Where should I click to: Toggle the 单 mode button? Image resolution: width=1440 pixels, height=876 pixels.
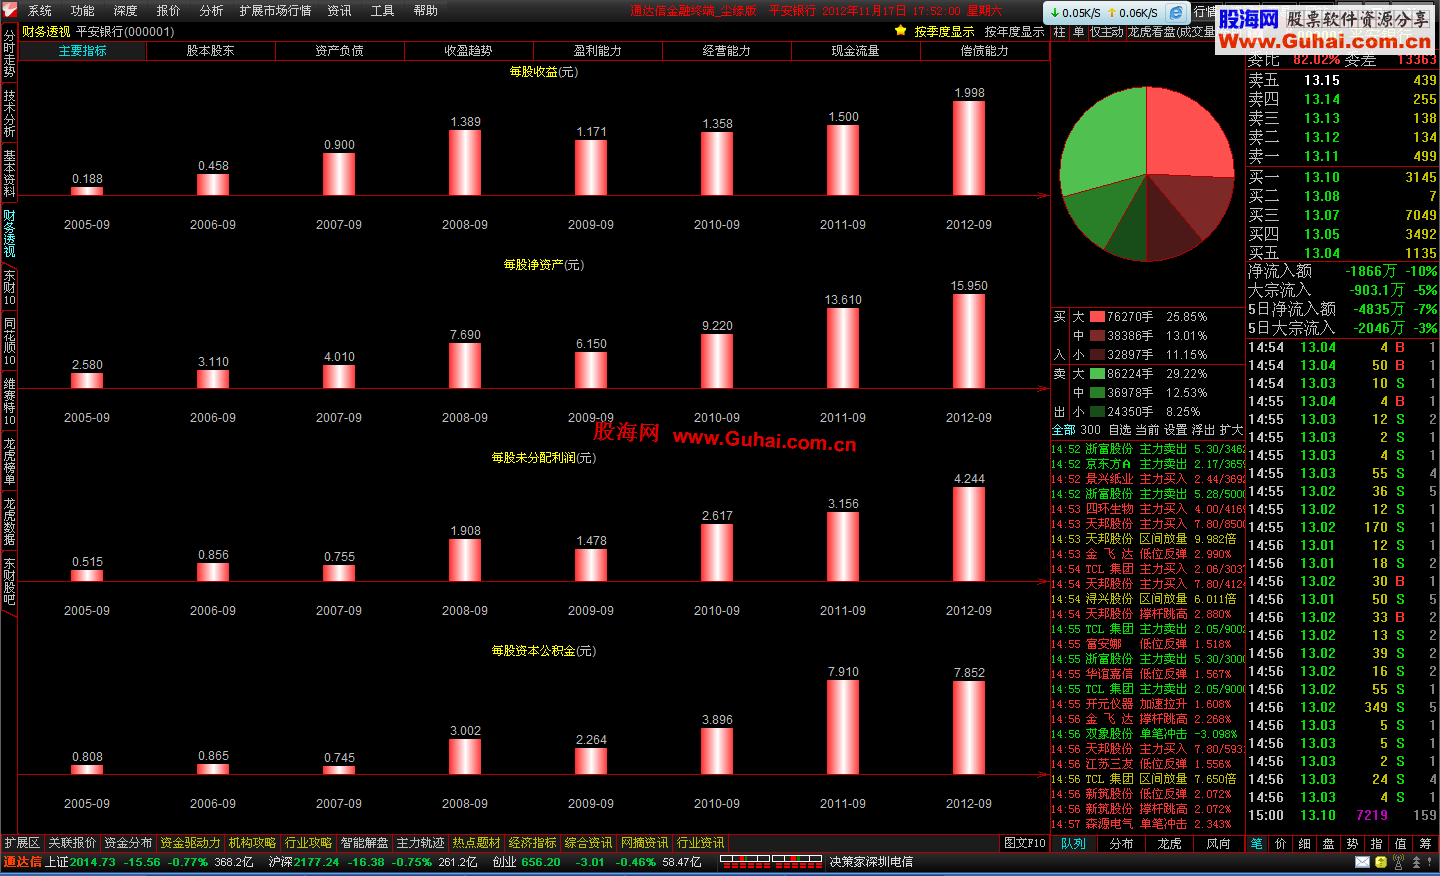[x=1079, y=32]
